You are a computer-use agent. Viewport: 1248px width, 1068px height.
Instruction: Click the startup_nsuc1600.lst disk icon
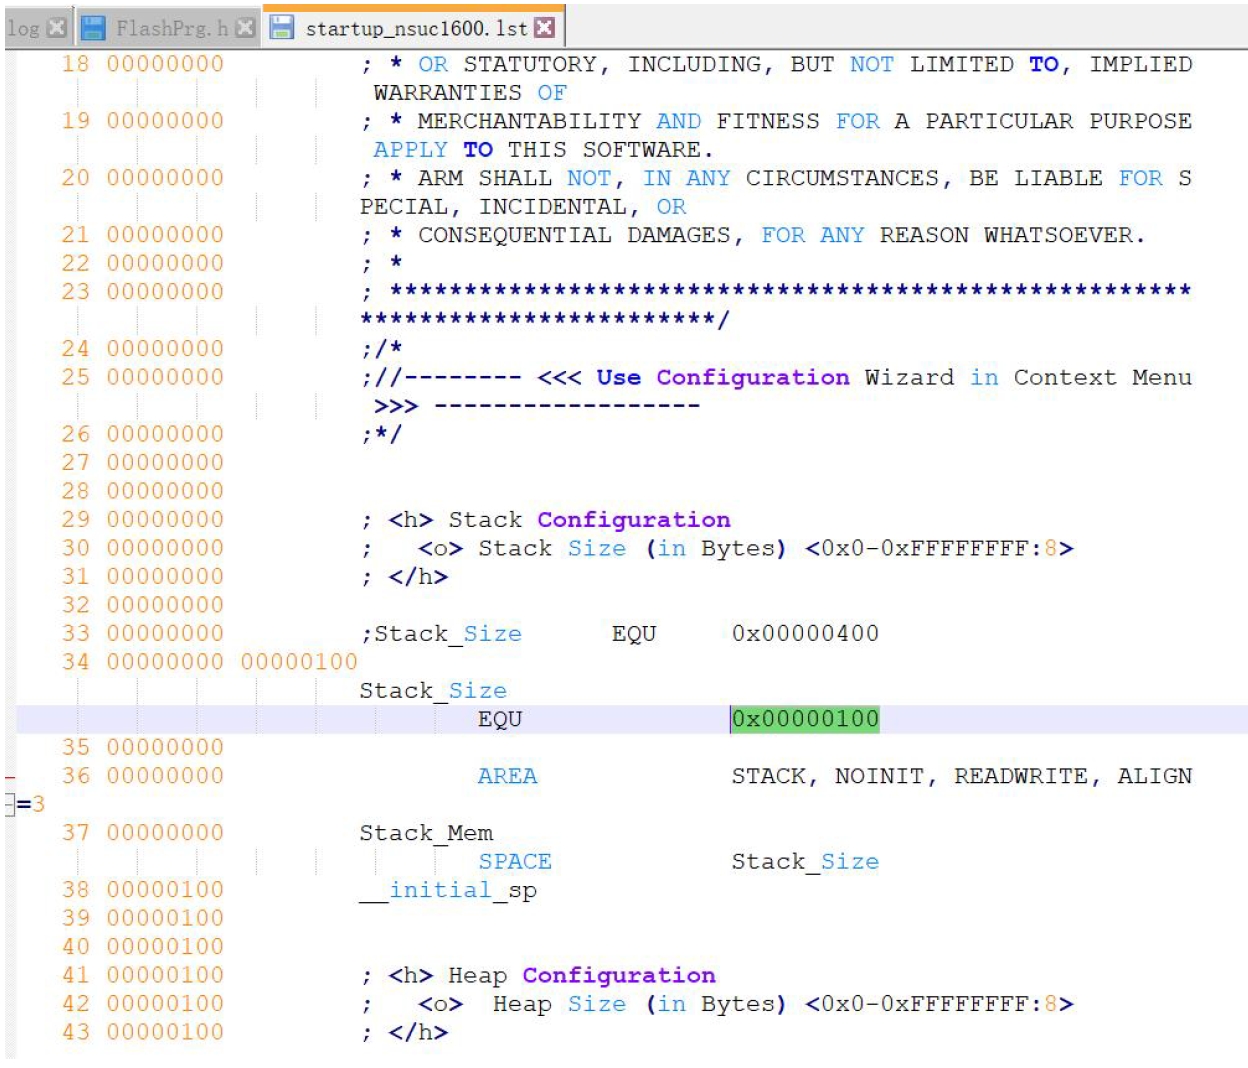[x=282, y=28]
